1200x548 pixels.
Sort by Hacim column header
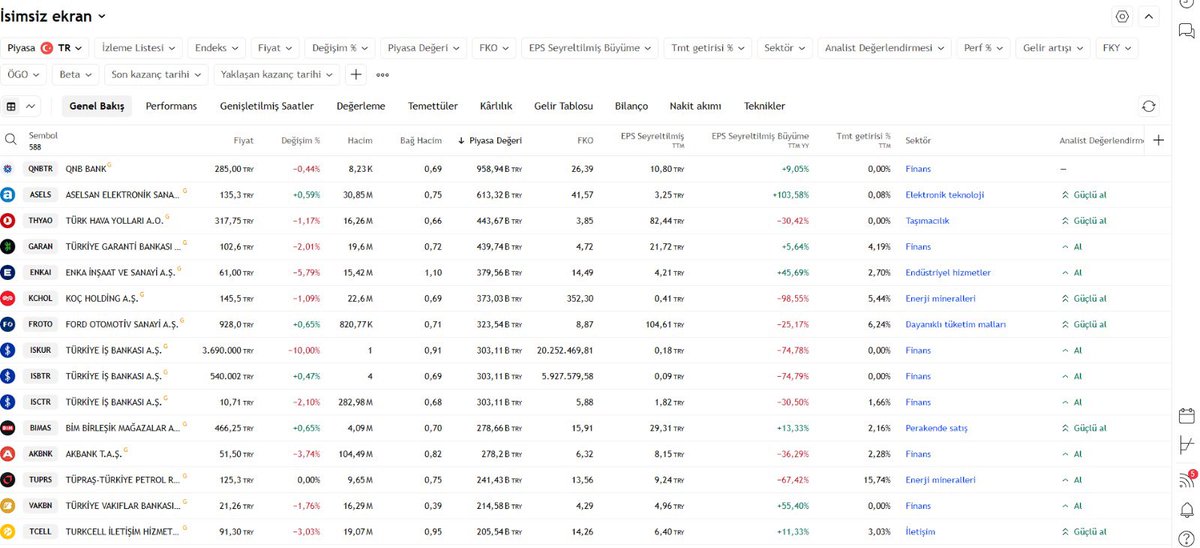[360, 141]
